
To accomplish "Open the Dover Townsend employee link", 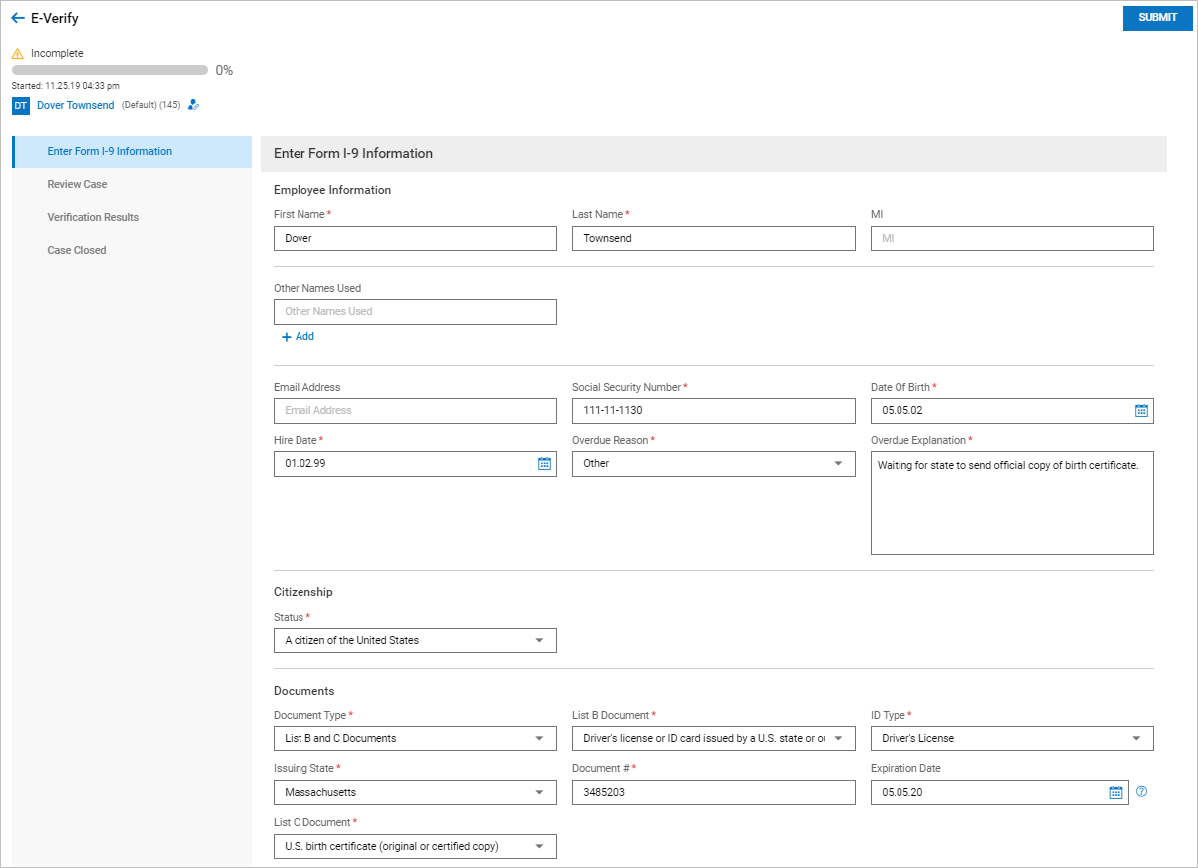I will [x=76, y=105].
